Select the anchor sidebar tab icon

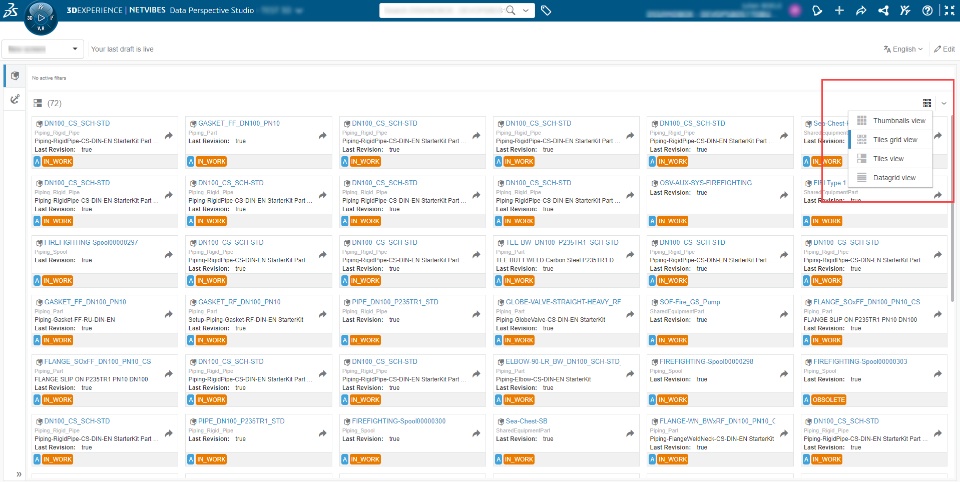point(15,99)
